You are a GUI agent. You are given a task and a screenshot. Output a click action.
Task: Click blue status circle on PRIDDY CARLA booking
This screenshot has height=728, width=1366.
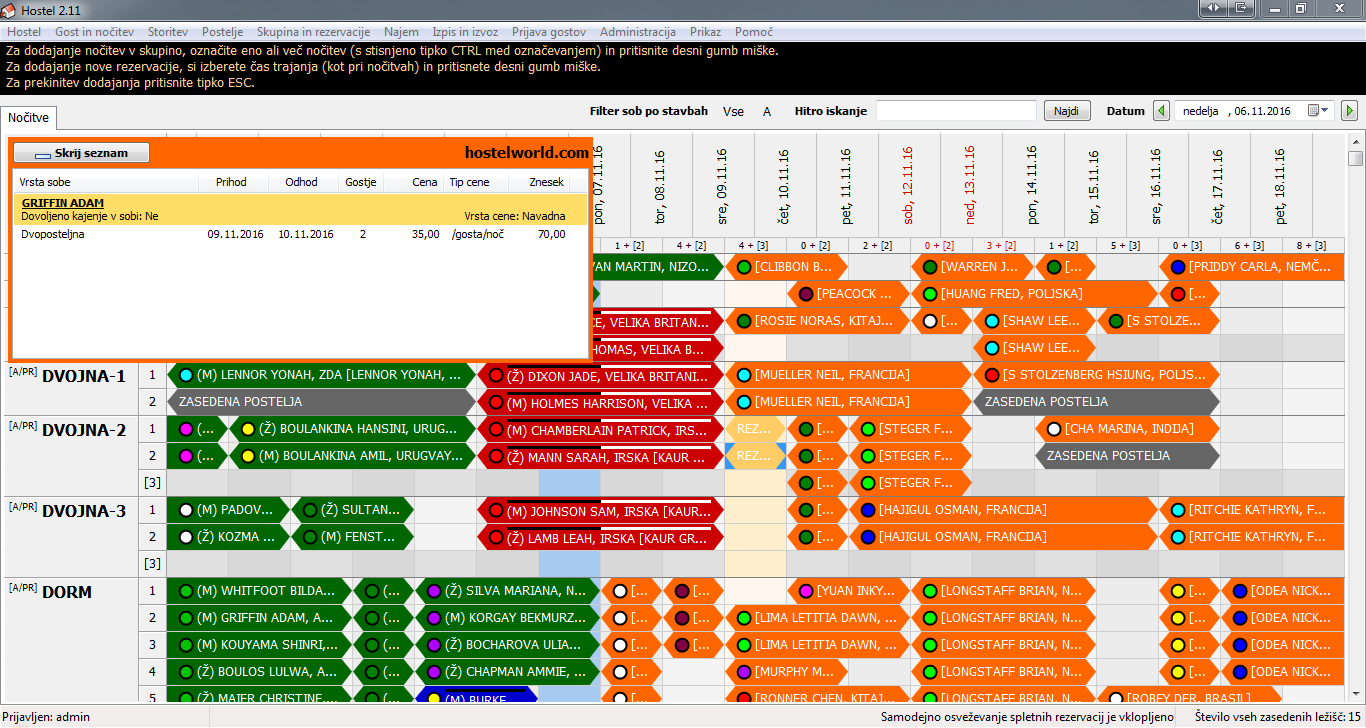click(x=1178, y=267)
